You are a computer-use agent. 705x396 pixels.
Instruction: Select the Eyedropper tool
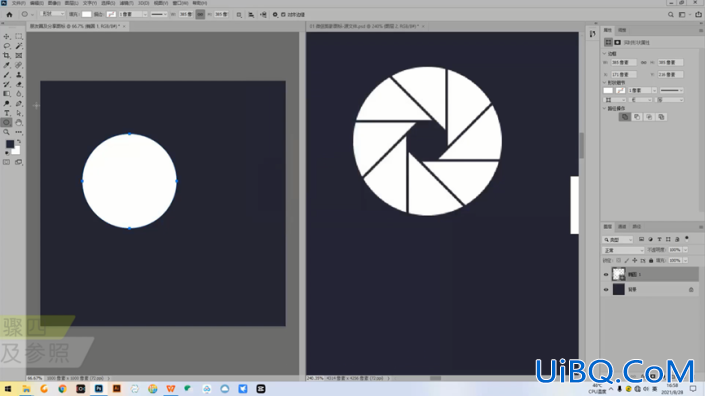pyautogui.click(x=6, y=65)
